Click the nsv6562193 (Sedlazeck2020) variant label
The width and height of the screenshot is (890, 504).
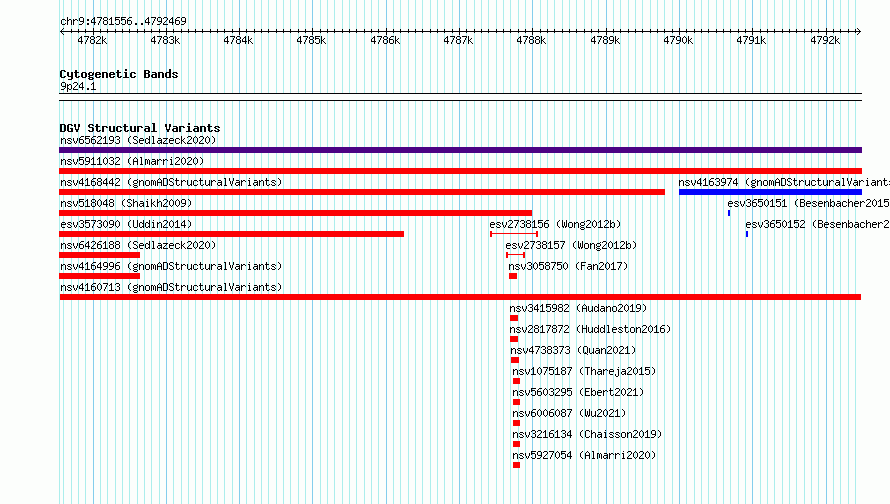138,140
